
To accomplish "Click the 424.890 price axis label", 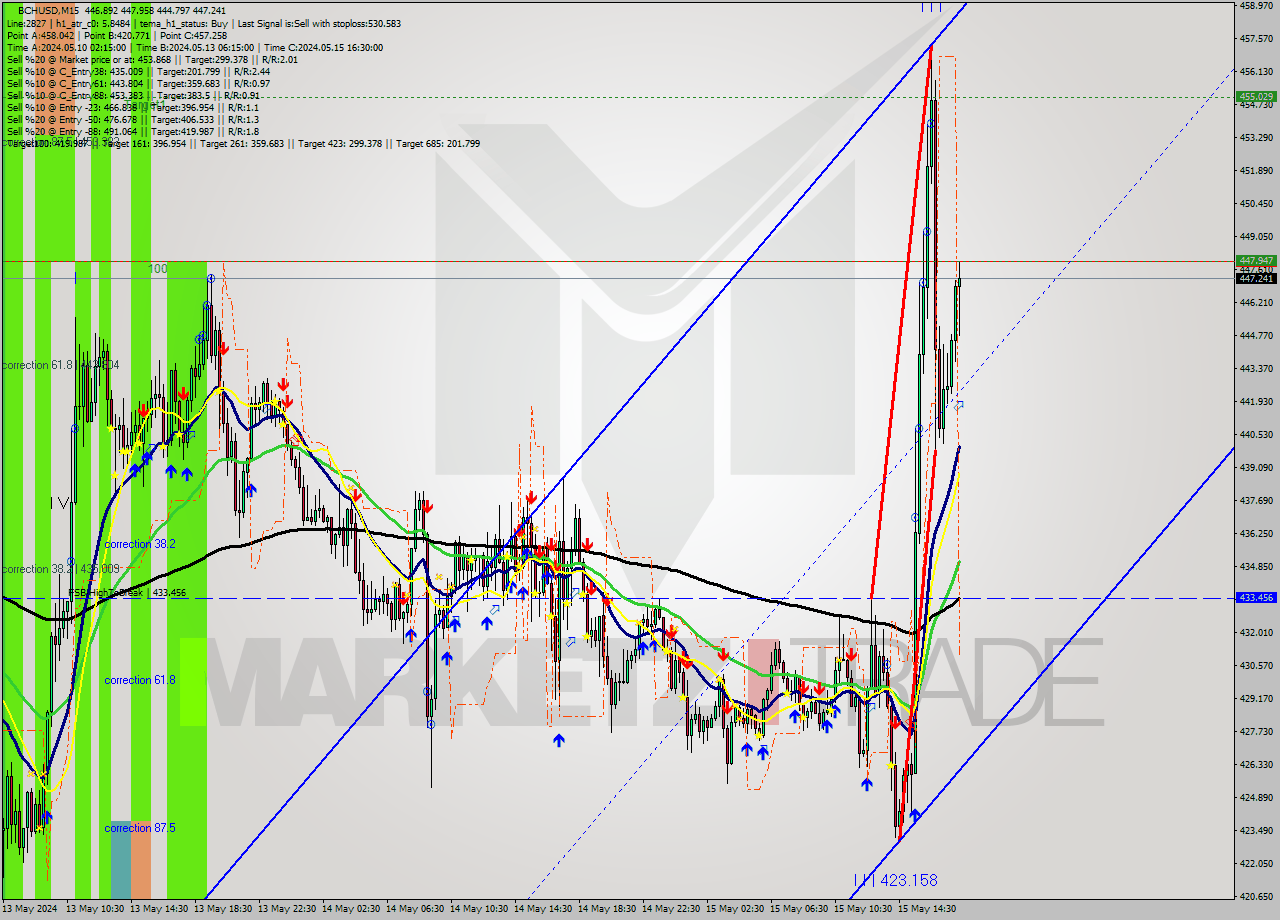I will pos(1256,798).
